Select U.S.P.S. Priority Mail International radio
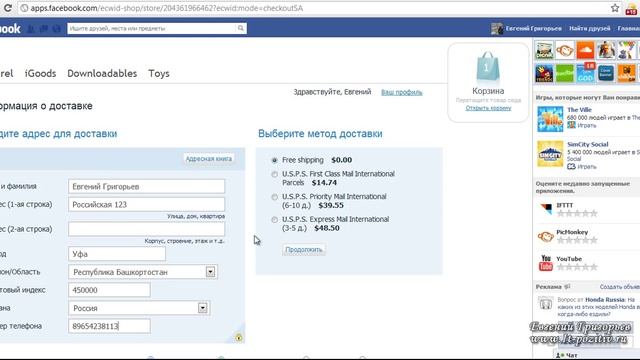 coord(275,197)
